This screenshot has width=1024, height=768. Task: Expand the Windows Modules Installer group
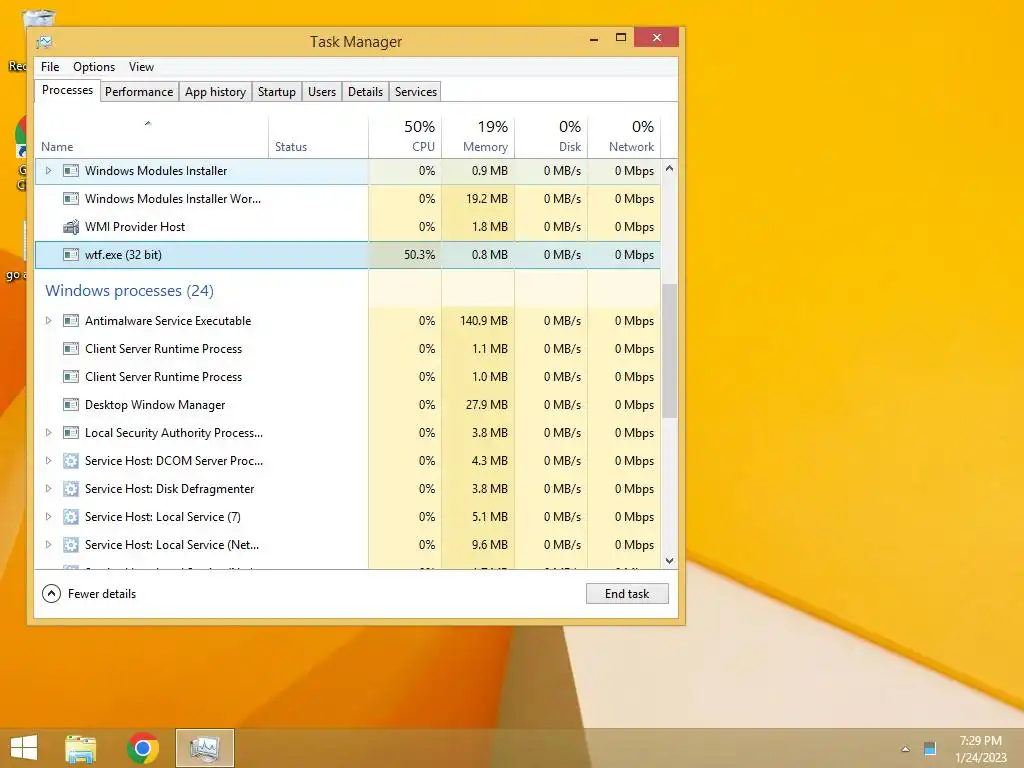[x=48, y=171]
